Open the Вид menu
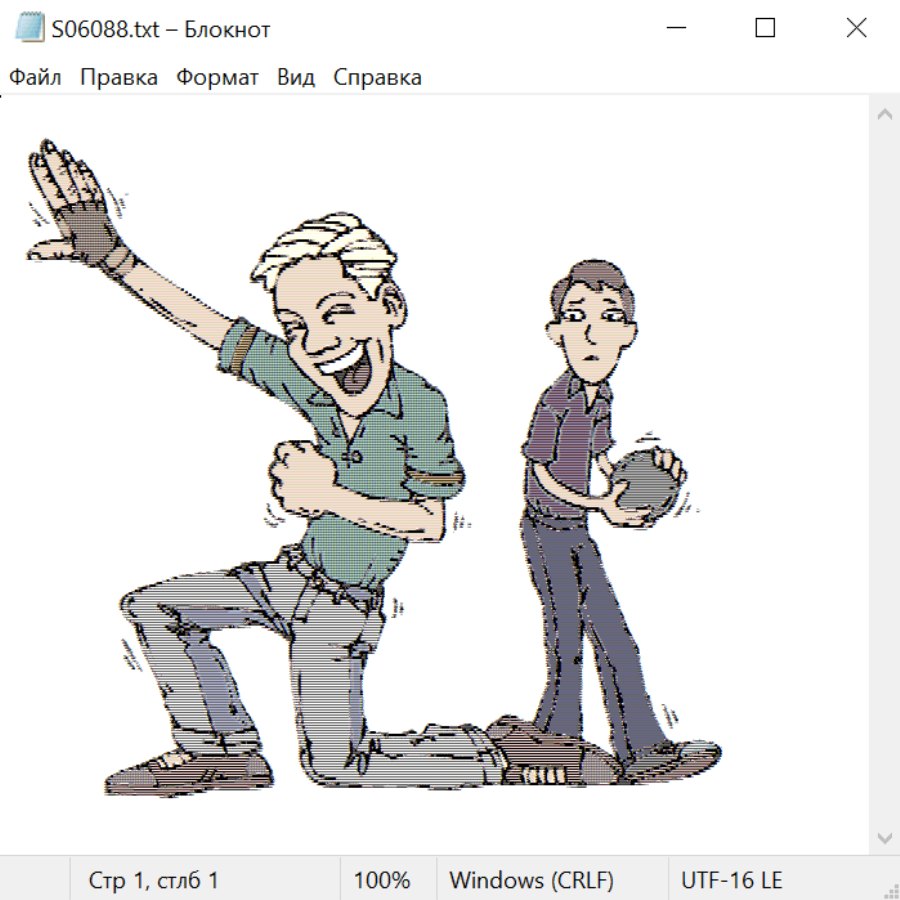The width and height of the screenshot is (900, 900). 296,78
